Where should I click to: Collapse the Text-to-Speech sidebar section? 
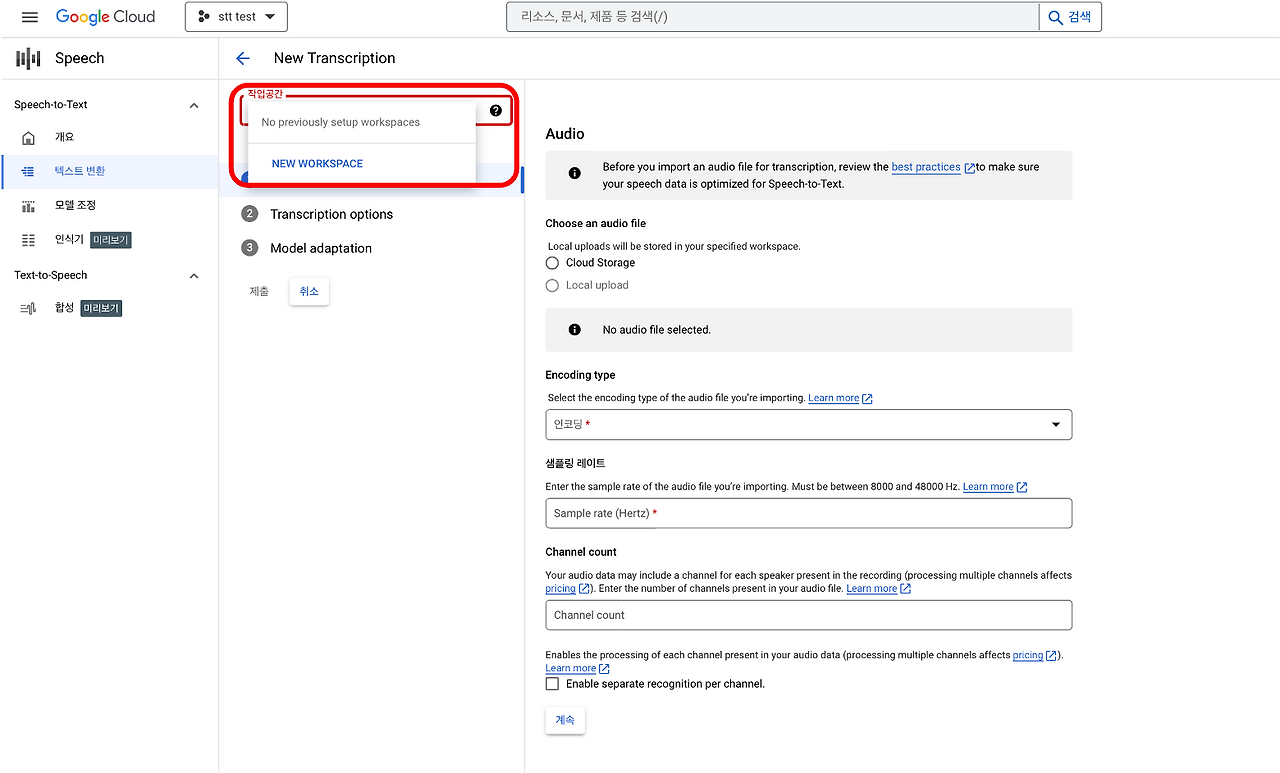194,276
